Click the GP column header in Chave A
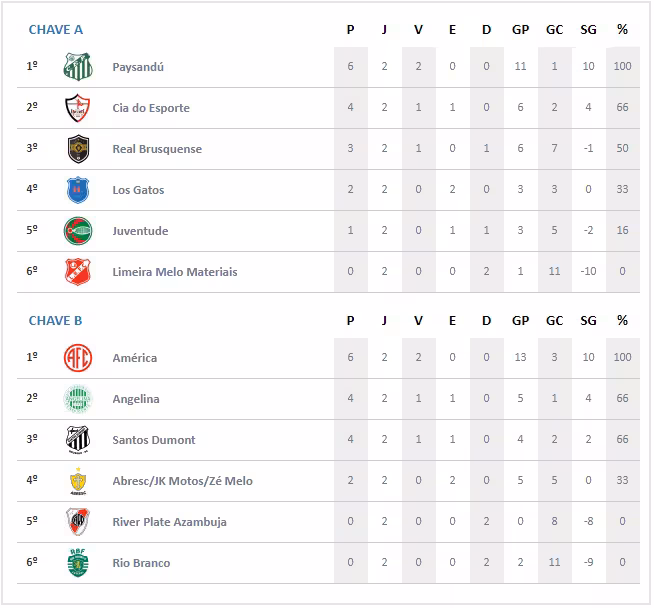Screen dimensions: 654x608 pyautogui.click(x=521, y=30)
